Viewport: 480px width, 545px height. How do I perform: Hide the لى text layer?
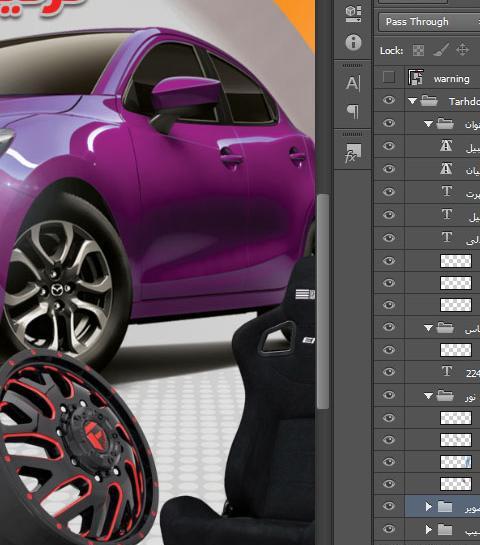click(x=389, y=238)
